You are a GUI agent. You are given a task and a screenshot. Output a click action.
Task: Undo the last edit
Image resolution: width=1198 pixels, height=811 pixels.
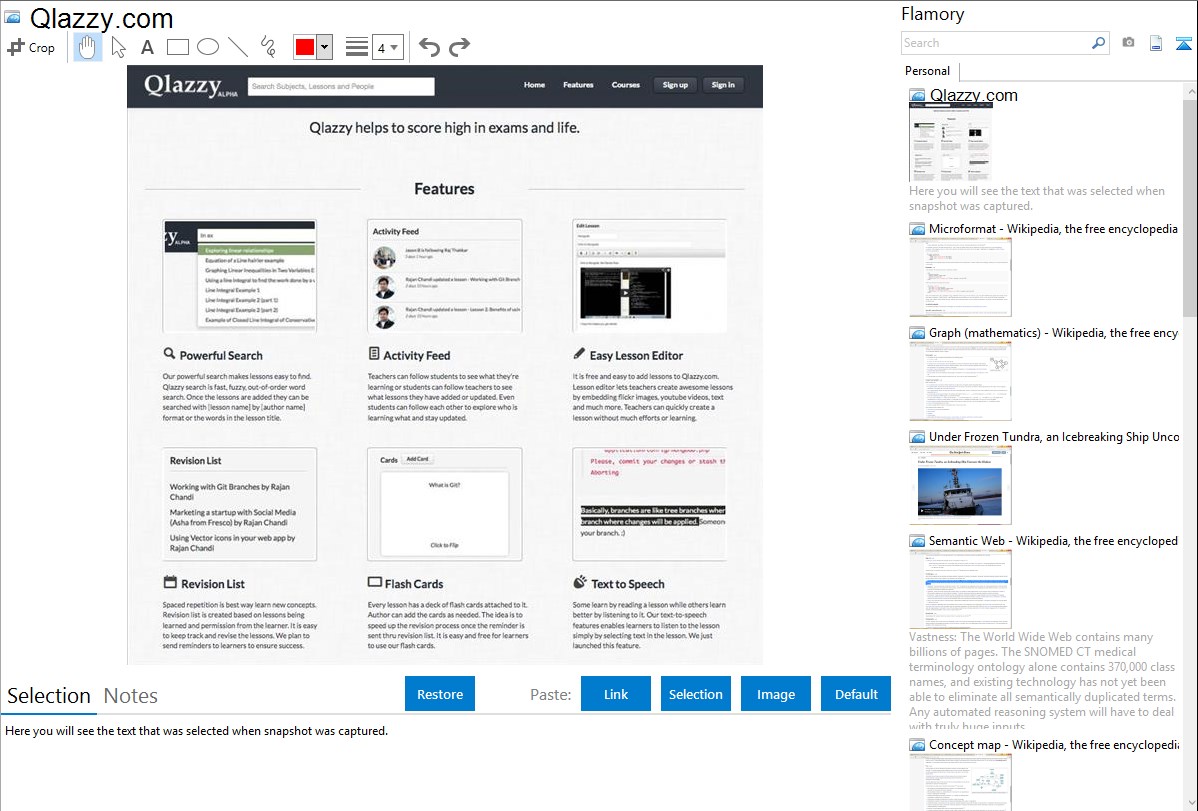[429, 47]
